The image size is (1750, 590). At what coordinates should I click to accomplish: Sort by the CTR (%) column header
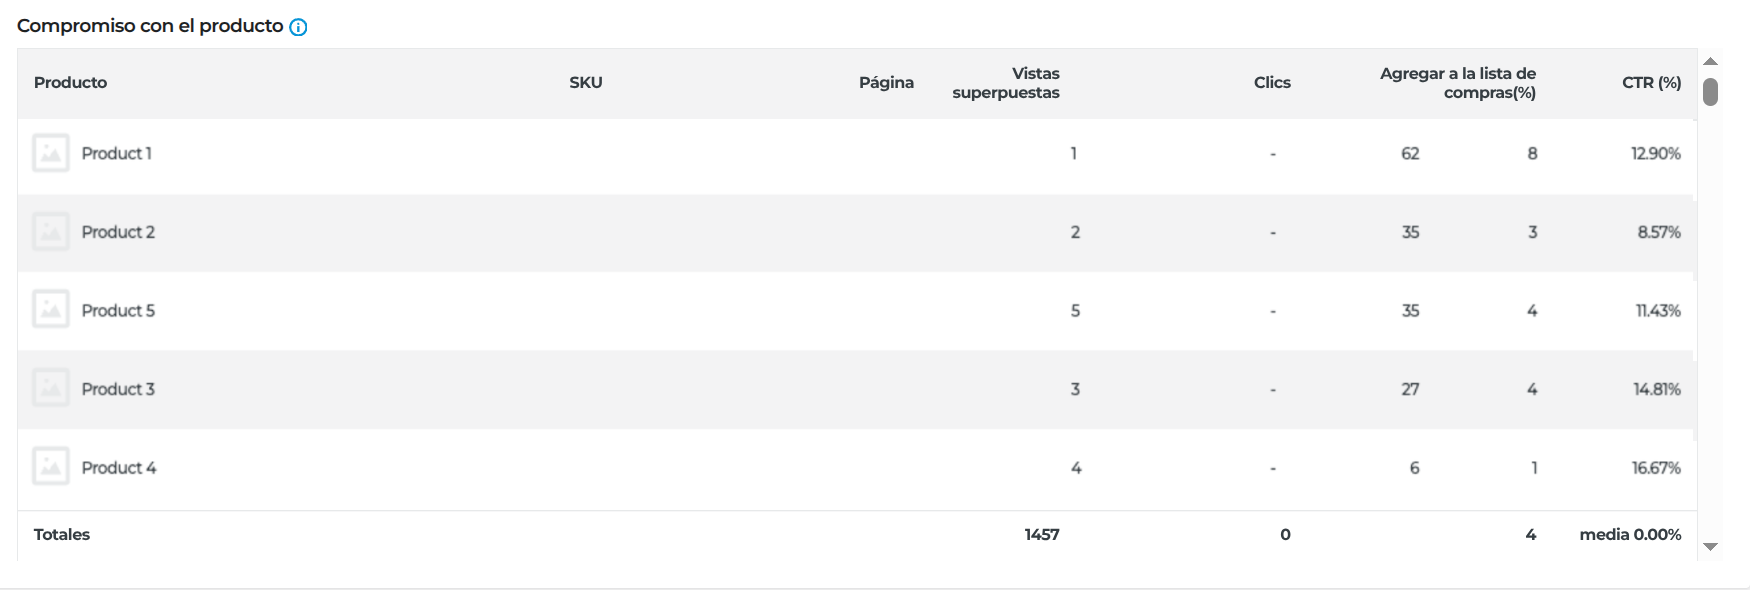(x=1652, y=83)
